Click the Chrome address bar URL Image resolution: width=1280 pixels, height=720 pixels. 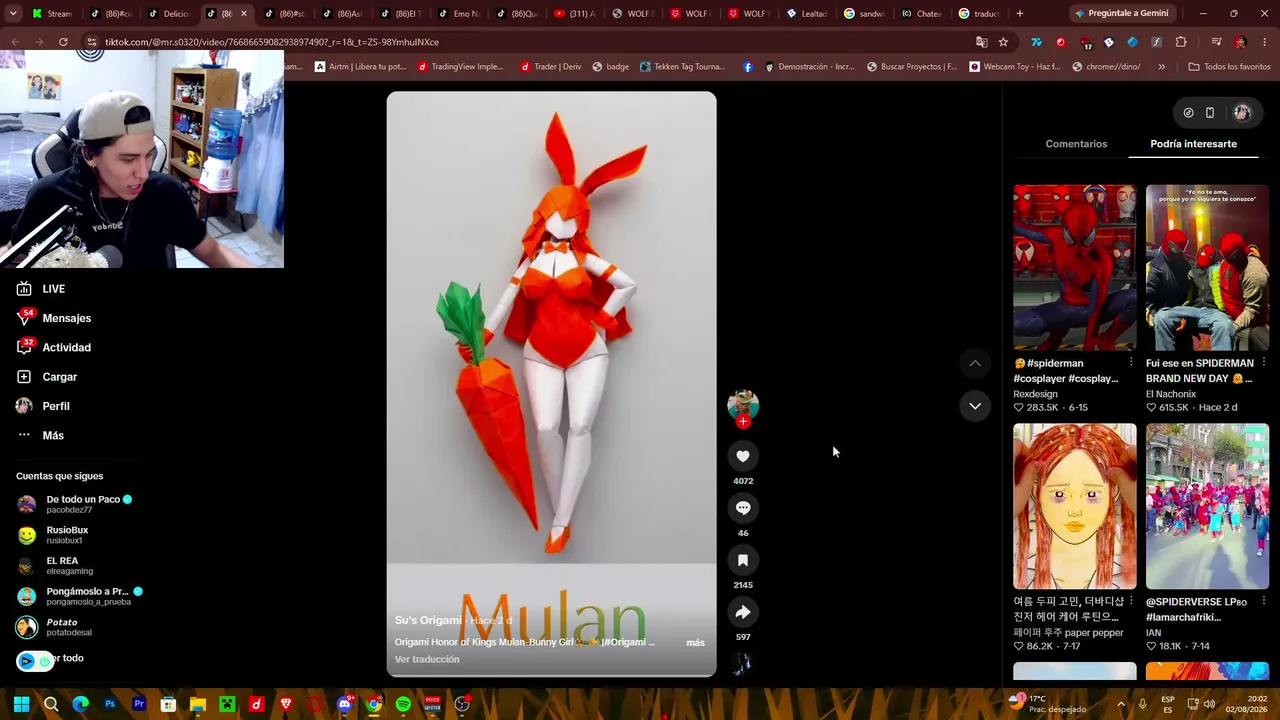click(272, 42)
